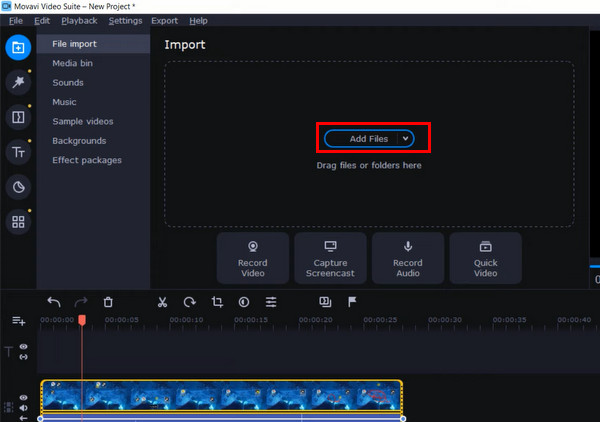The height and width of the screenshot is (422, 600).
Task: Open the More tools grid icon
Action: pyautogui.click(x=18, y=222)
